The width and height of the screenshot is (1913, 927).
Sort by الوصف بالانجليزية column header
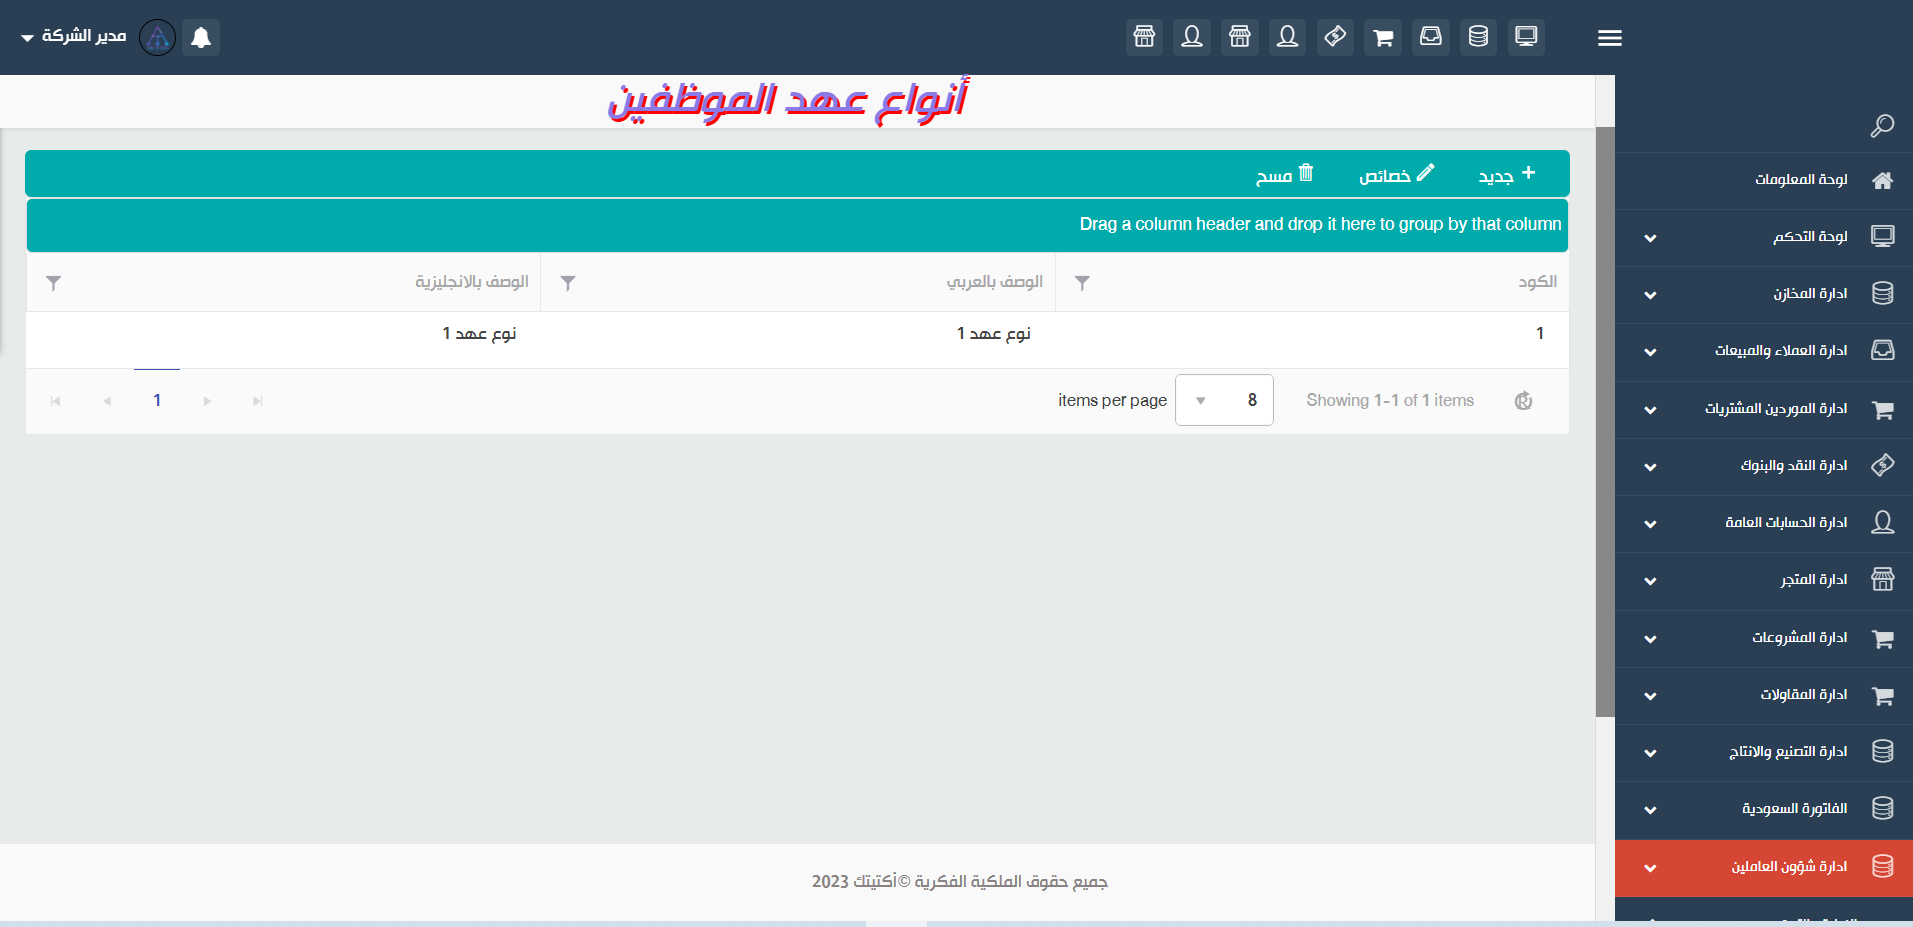click(472, 282)
